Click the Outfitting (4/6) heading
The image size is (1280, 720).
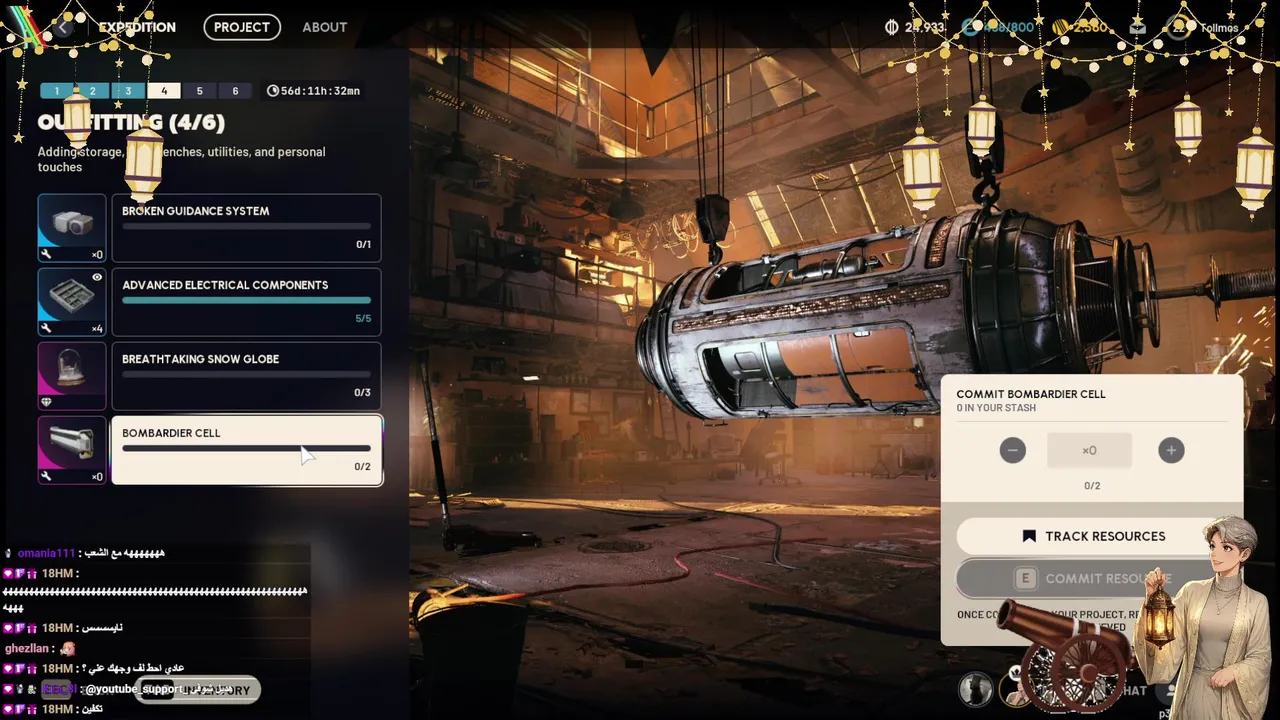coord(131,123)
